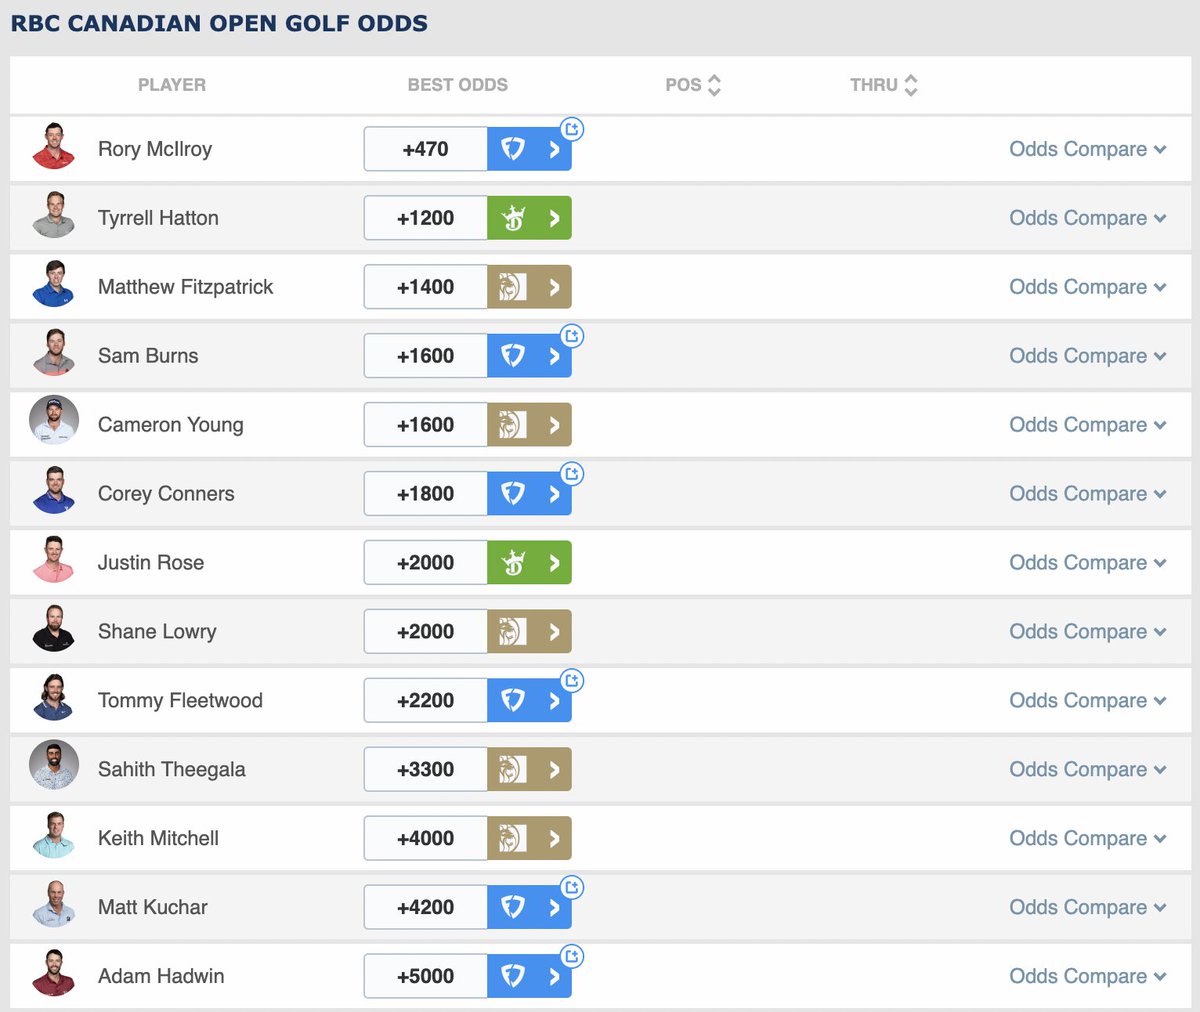The width and height of the screenshot is (1200, 1012).
Task: Click add-to-betslip badge on Tommy Fleetwood odds
Action: coord(572,681)
